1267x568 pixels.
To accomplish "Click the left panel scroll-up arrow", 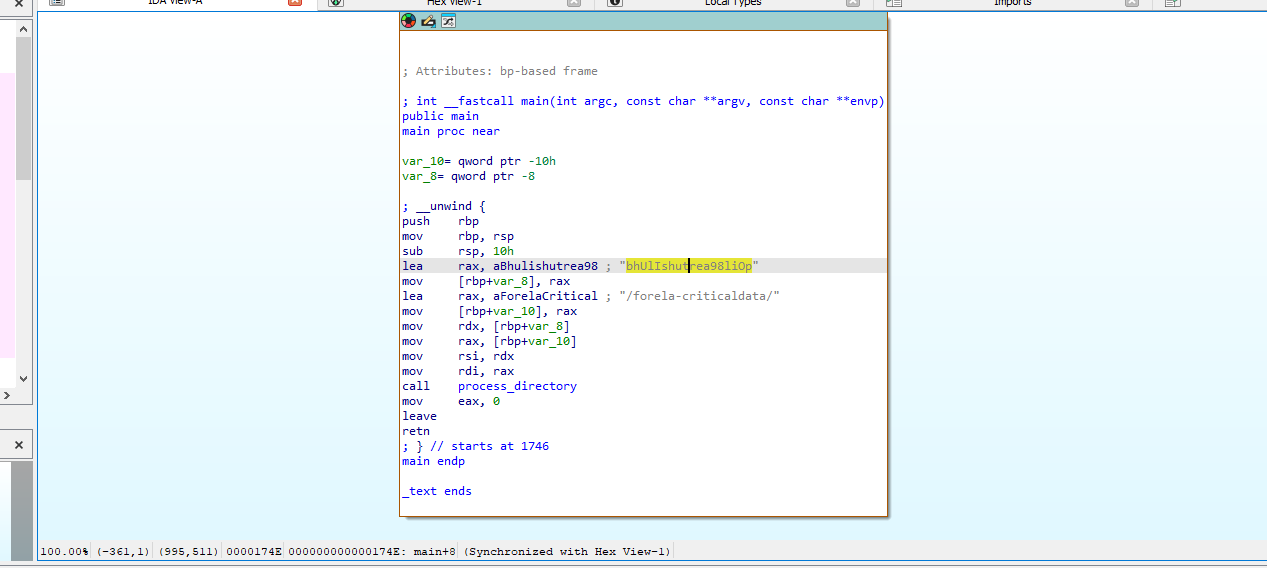I will tap(23, 28).
